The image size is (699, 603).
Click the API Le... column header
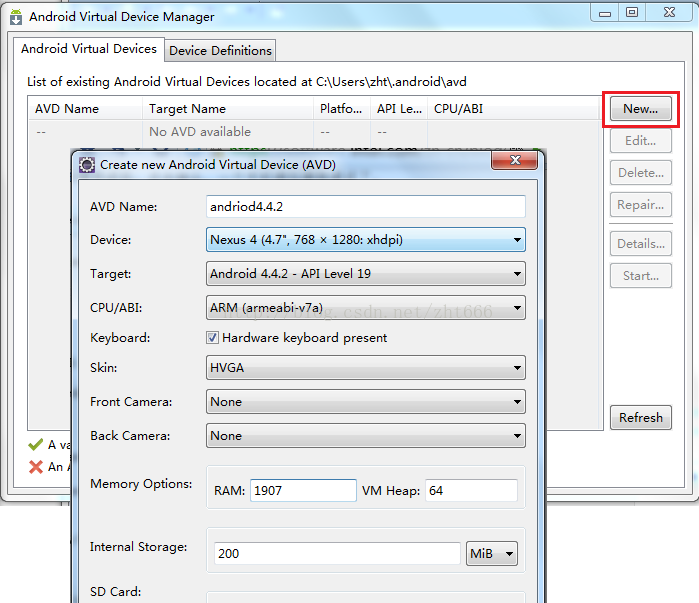click(x=399, y=109)
